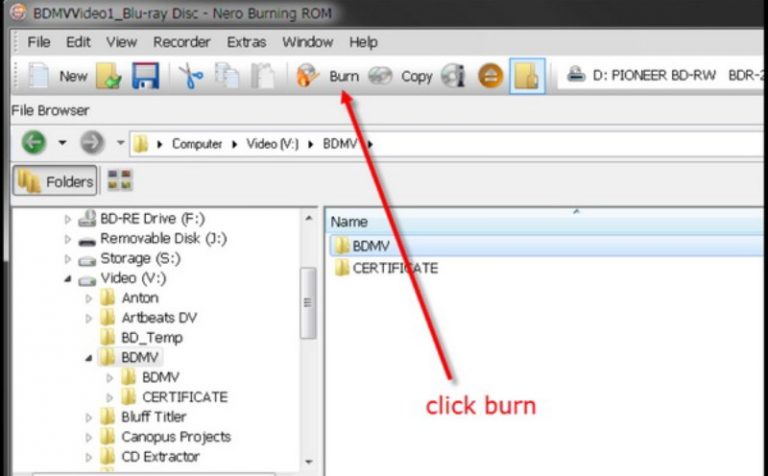Collapse the Video (V:) node
768x476 pixels.
[68, 279]
